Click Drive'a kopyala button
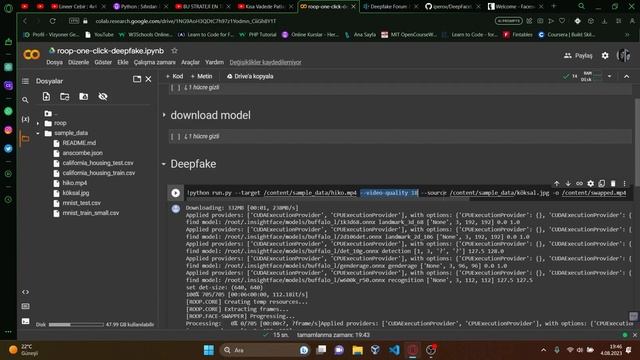This screenshot has width=640, height=360. pos(250,76)
